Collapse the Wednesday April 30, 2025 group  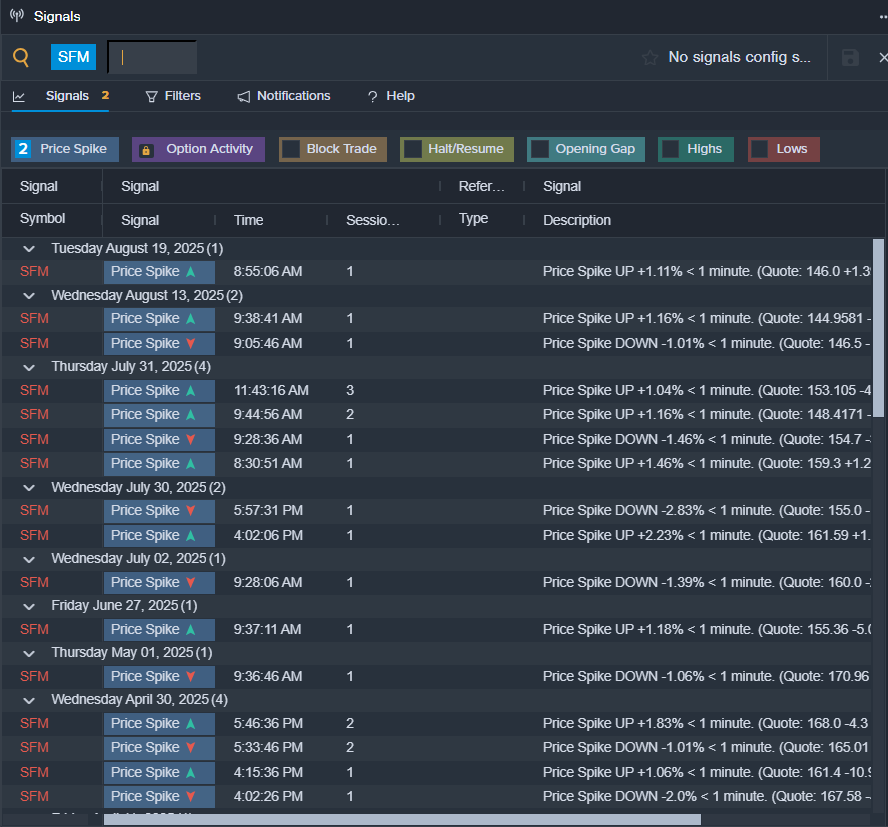point(31,700)
